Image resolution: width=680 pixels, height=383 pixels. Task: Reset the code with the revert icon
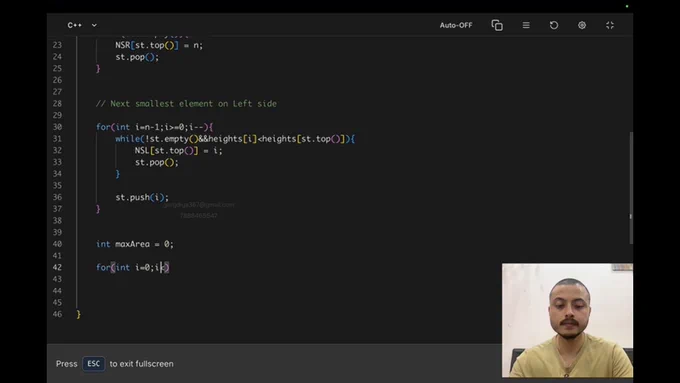coord(554,25)
